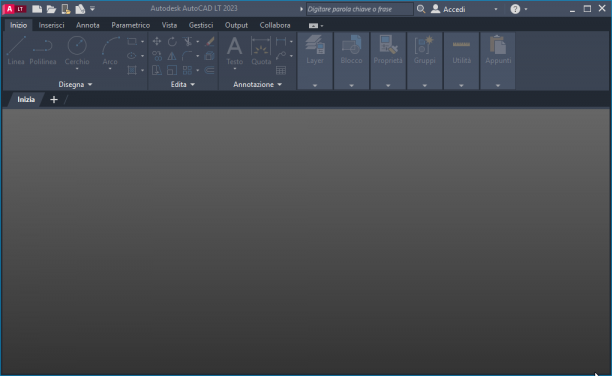
Task: Switch to the Collabora tab
Action: [x=275, y=25]
